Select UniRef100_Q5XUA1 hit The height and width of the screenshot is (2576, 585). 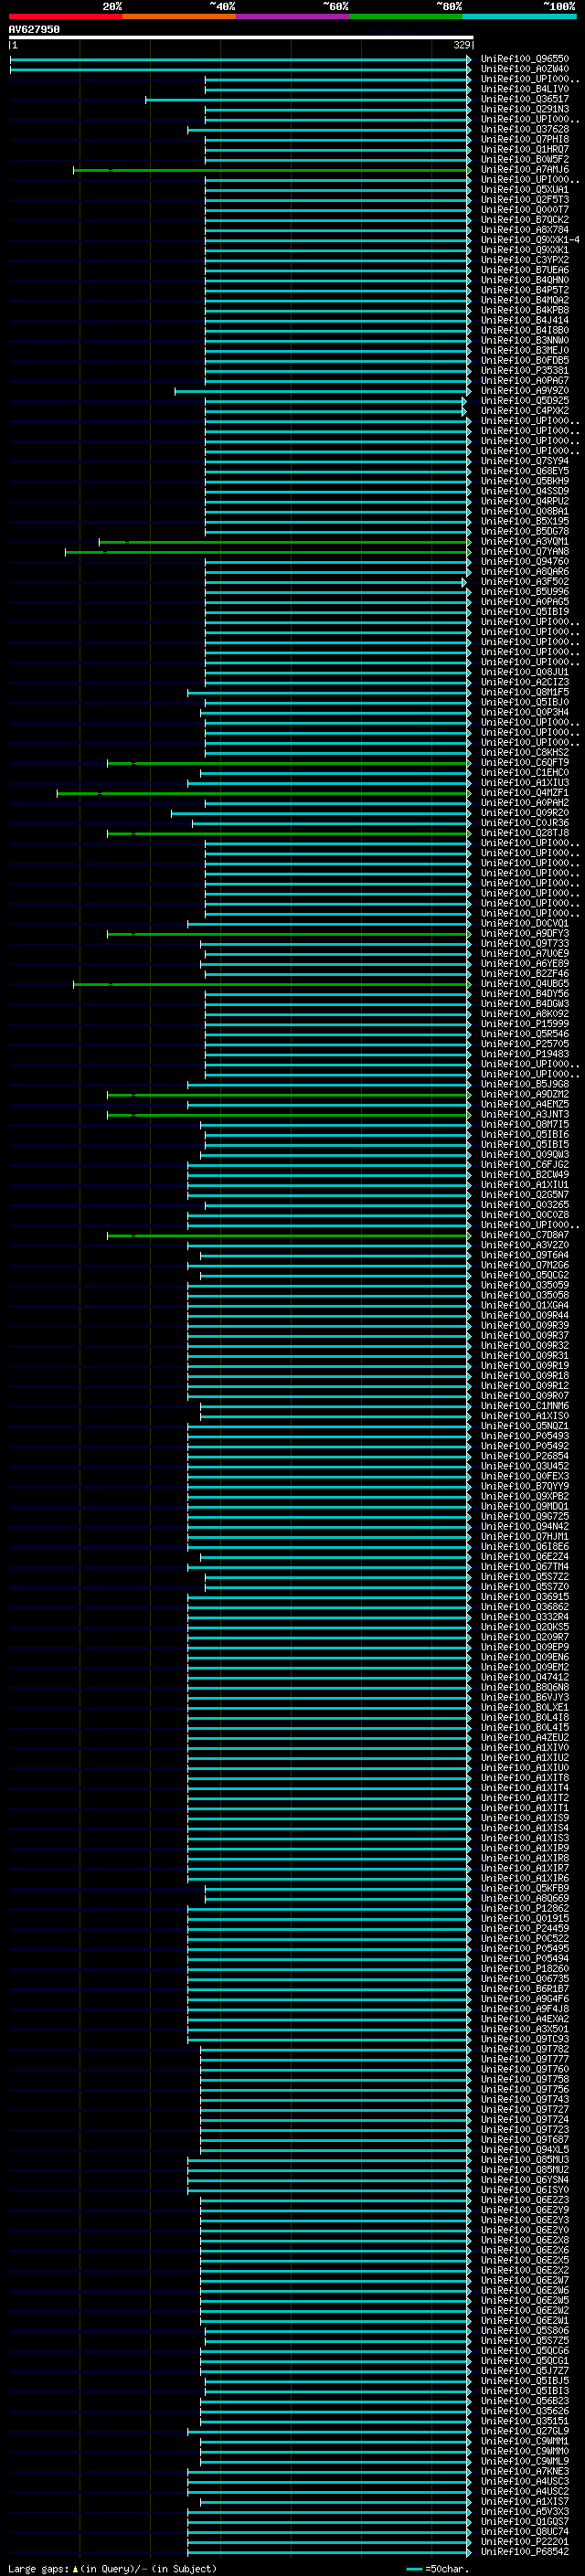(x=525, y=190)
